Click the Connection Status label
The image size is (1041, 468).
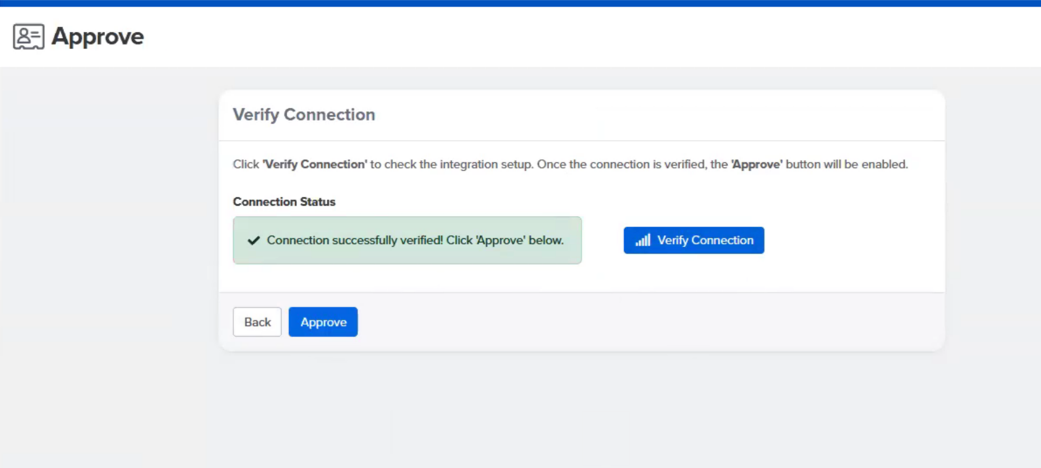(x=284, y=202)
